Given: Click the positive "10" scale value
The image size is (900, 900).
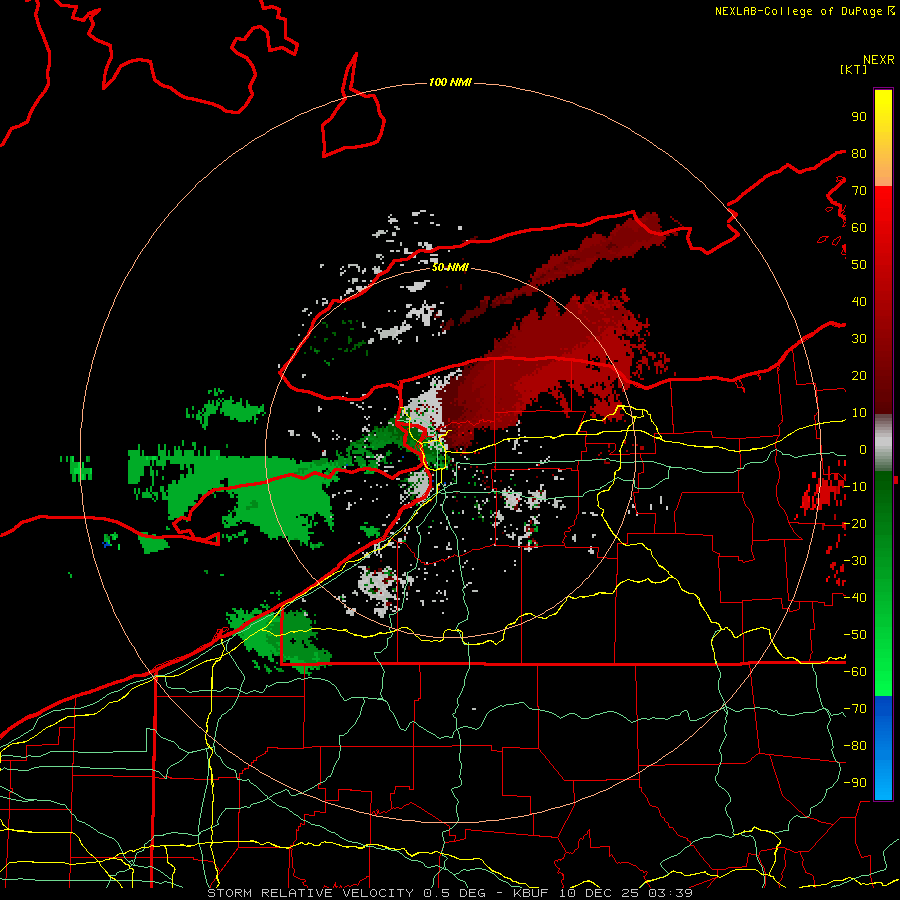Looking at the screenshot, I should click(859, 413).
